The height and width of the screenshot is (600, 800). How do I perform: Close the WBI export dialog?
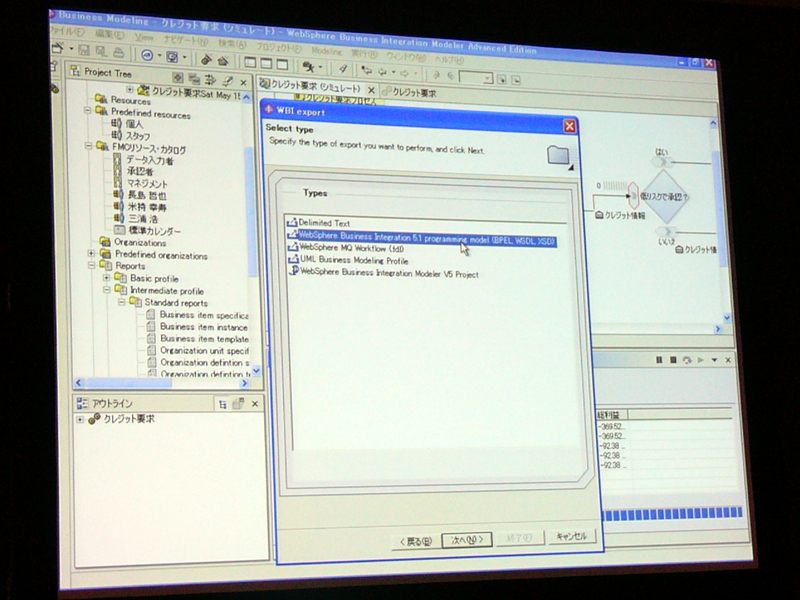click(569, 126)
